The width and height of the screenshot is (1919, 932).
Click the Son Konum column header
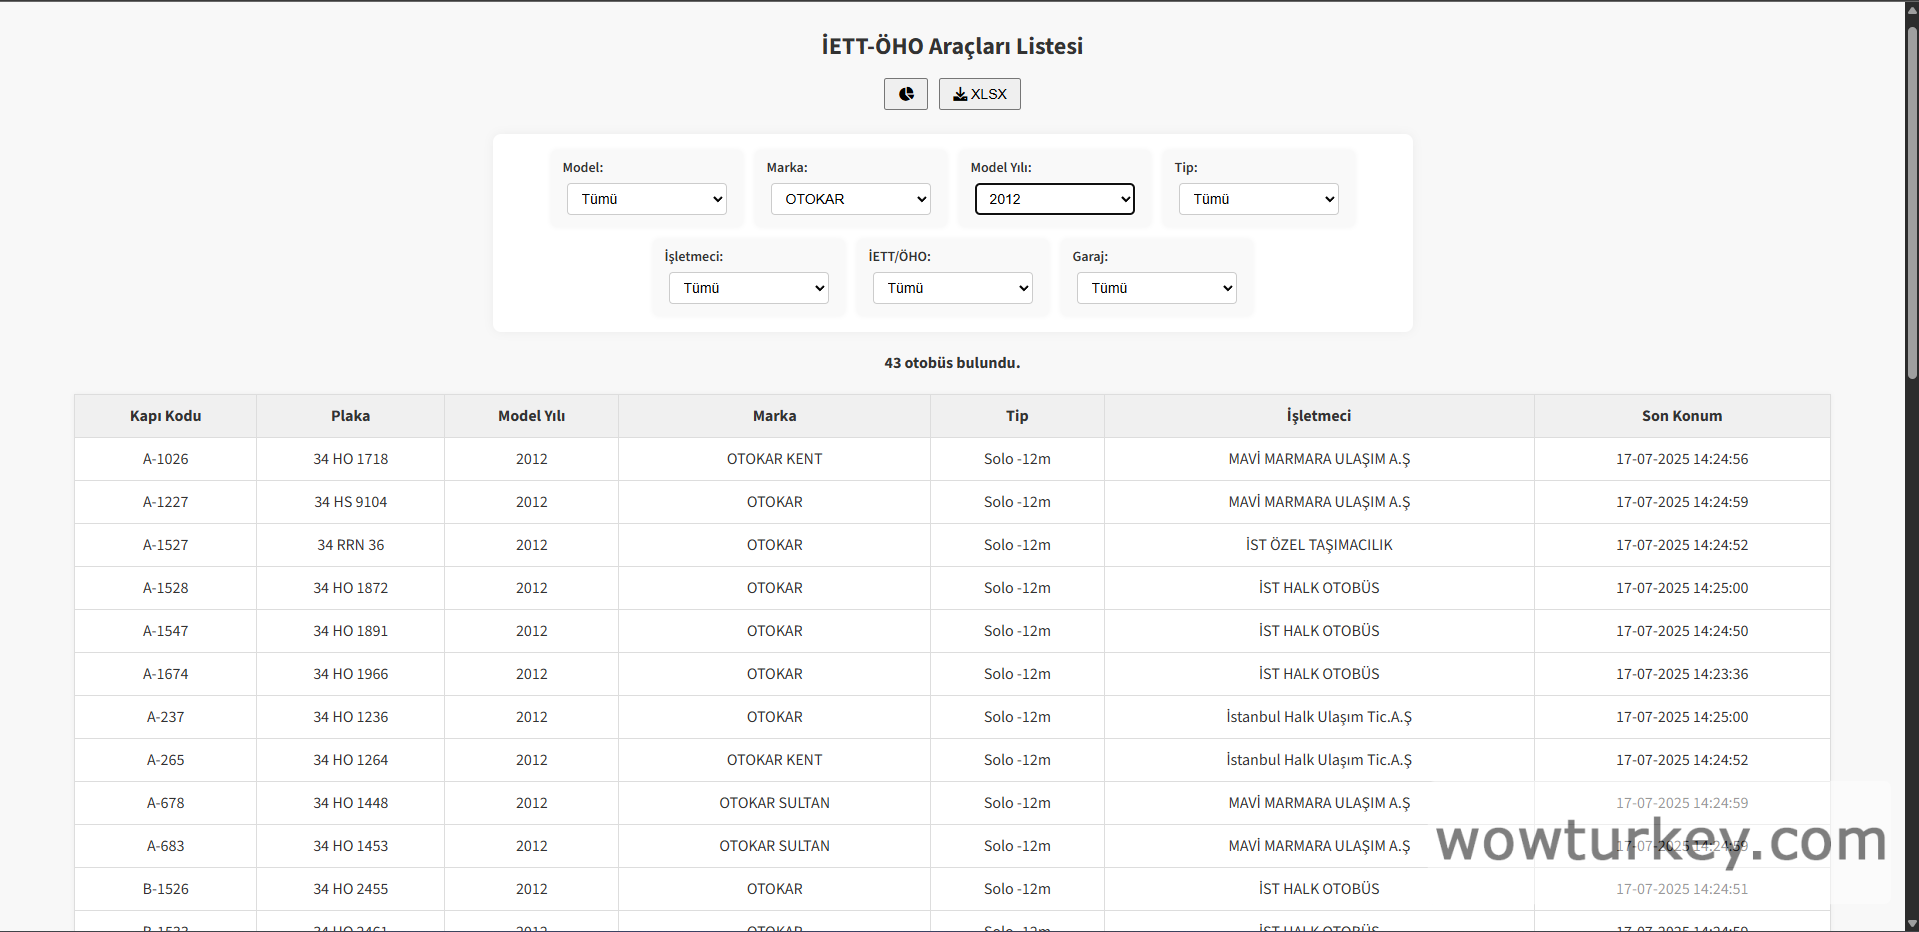tap(1681, 416)
